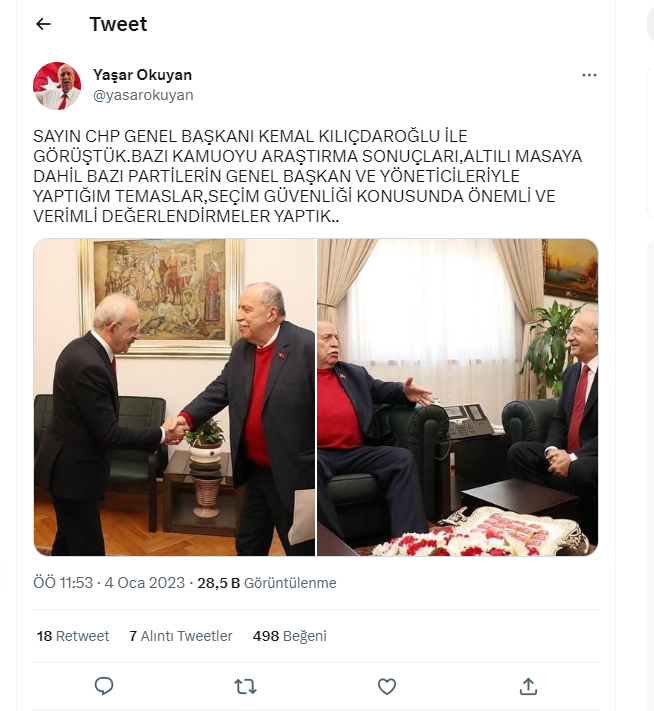Open the Yaşar Okuyan display name link
Viewport: 654px width, 711px height.
tap(142, 75)
